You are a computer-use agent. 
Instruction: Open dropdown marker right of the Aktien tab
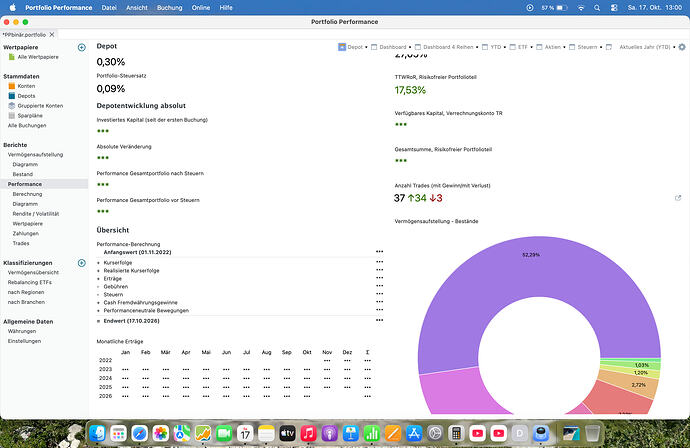point(564,48)
